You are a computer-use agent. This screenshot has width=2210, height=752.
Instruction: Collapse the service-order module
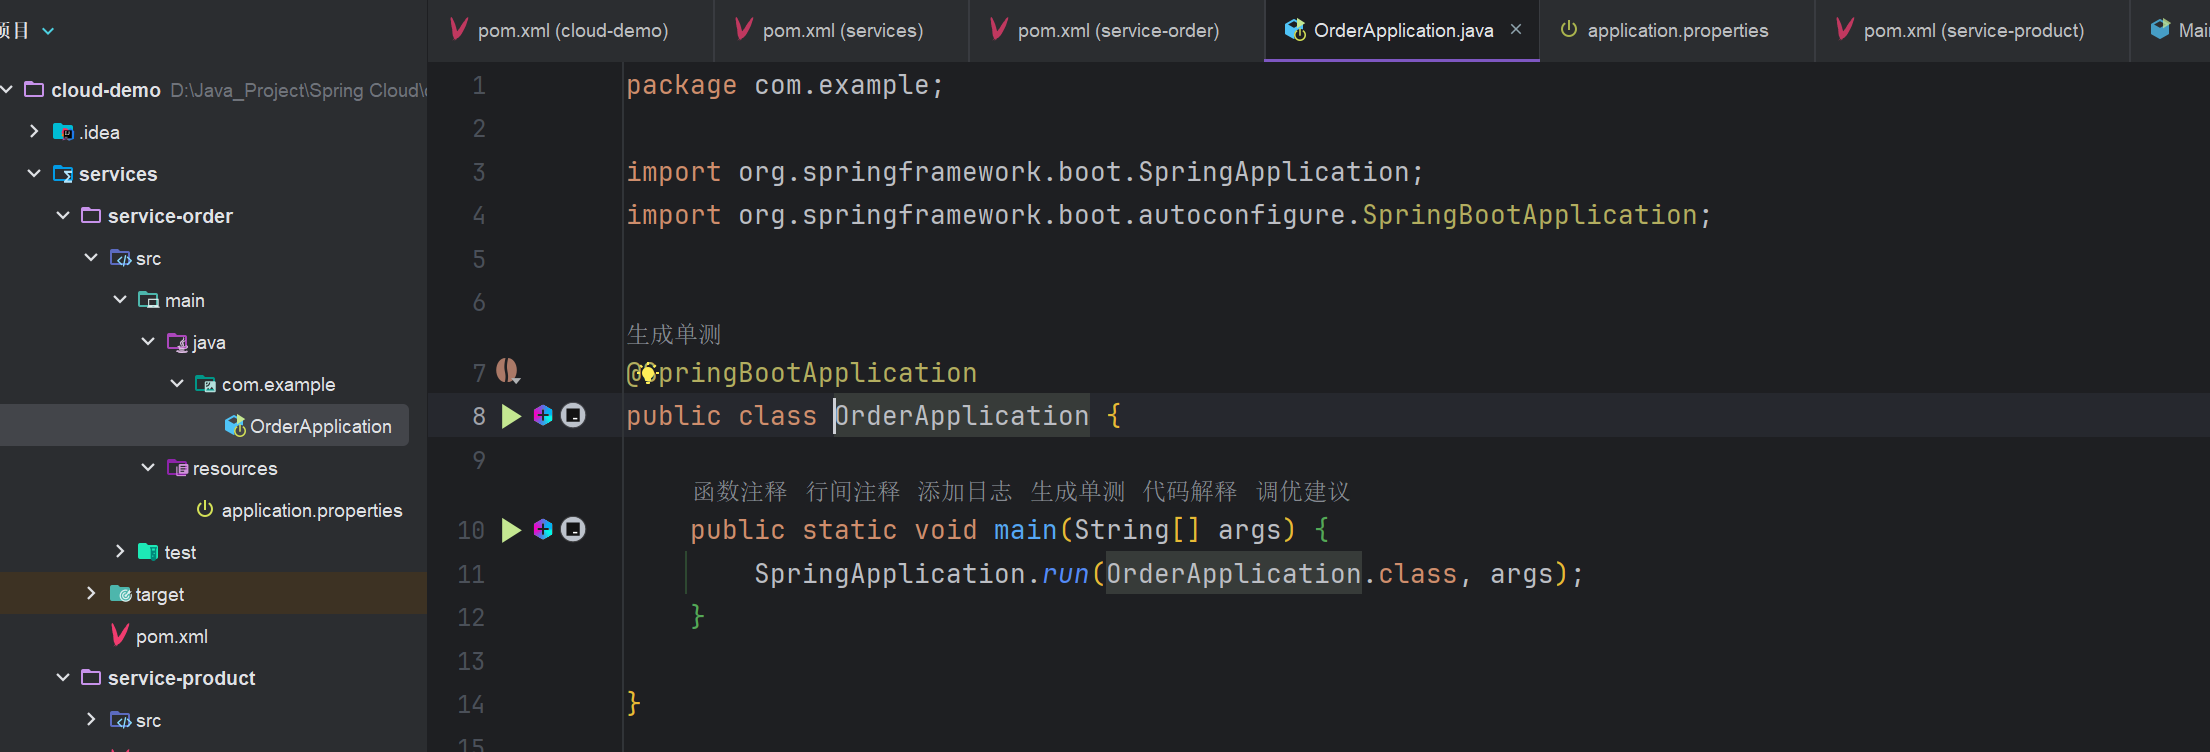pyautogui.click(x=63, y=216)
